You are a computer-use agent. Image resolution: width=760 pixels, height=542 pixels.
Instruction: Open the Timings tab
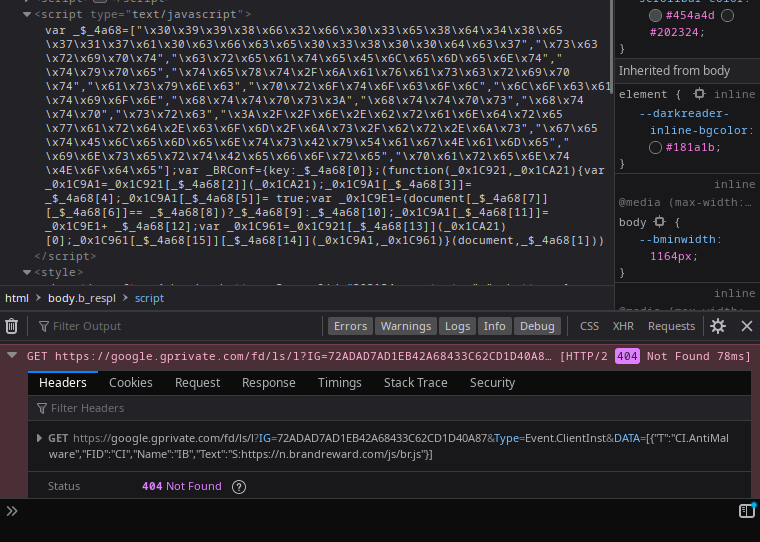coord(340,383)
